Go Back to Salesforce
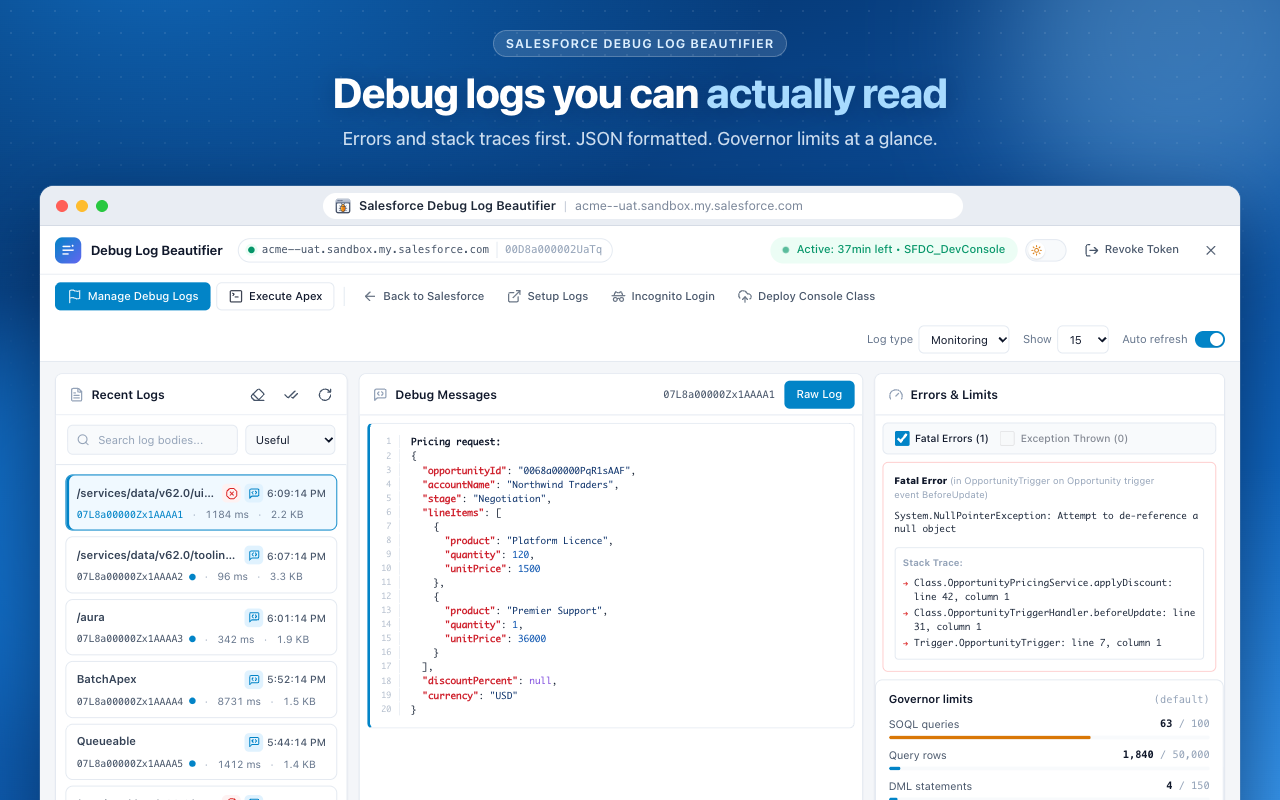The image size is (1280, 800). (x=424, y=296)
